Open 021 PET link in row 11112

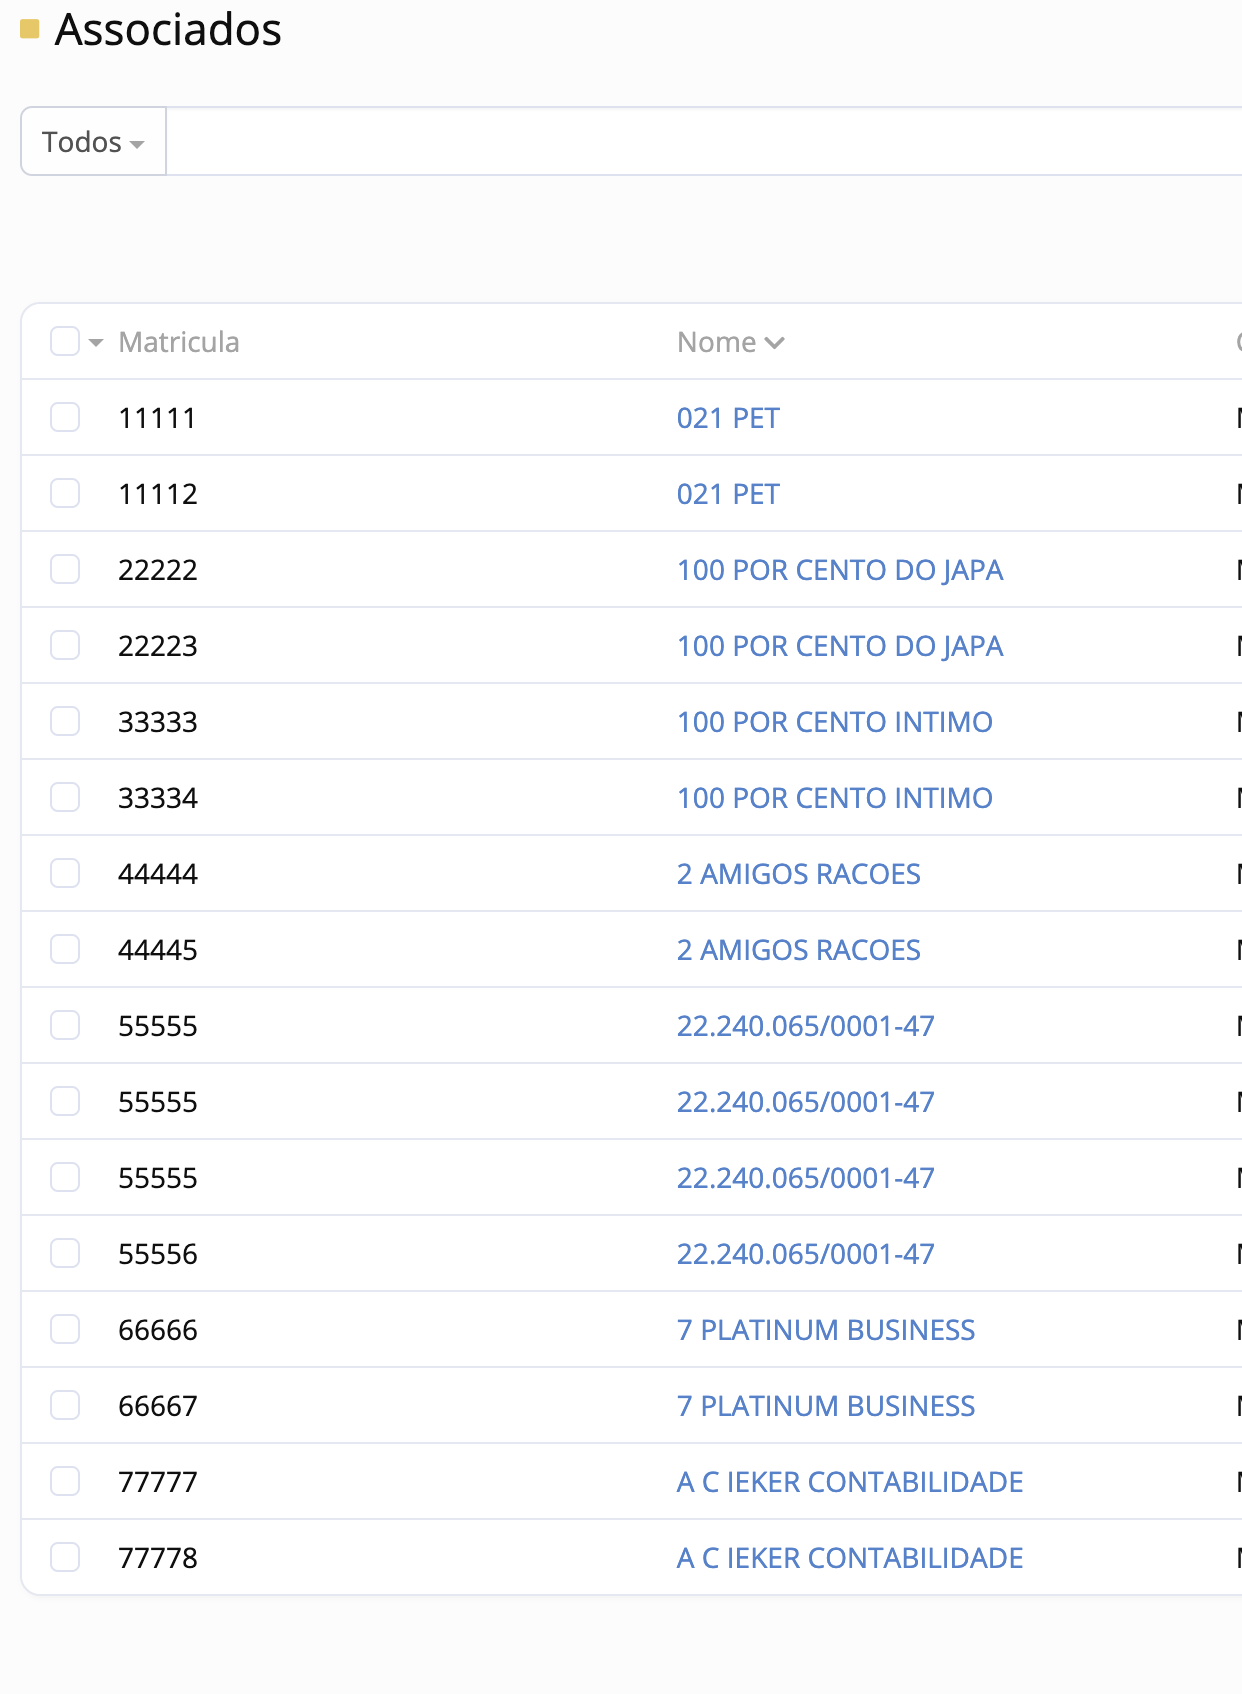[728, 494]
